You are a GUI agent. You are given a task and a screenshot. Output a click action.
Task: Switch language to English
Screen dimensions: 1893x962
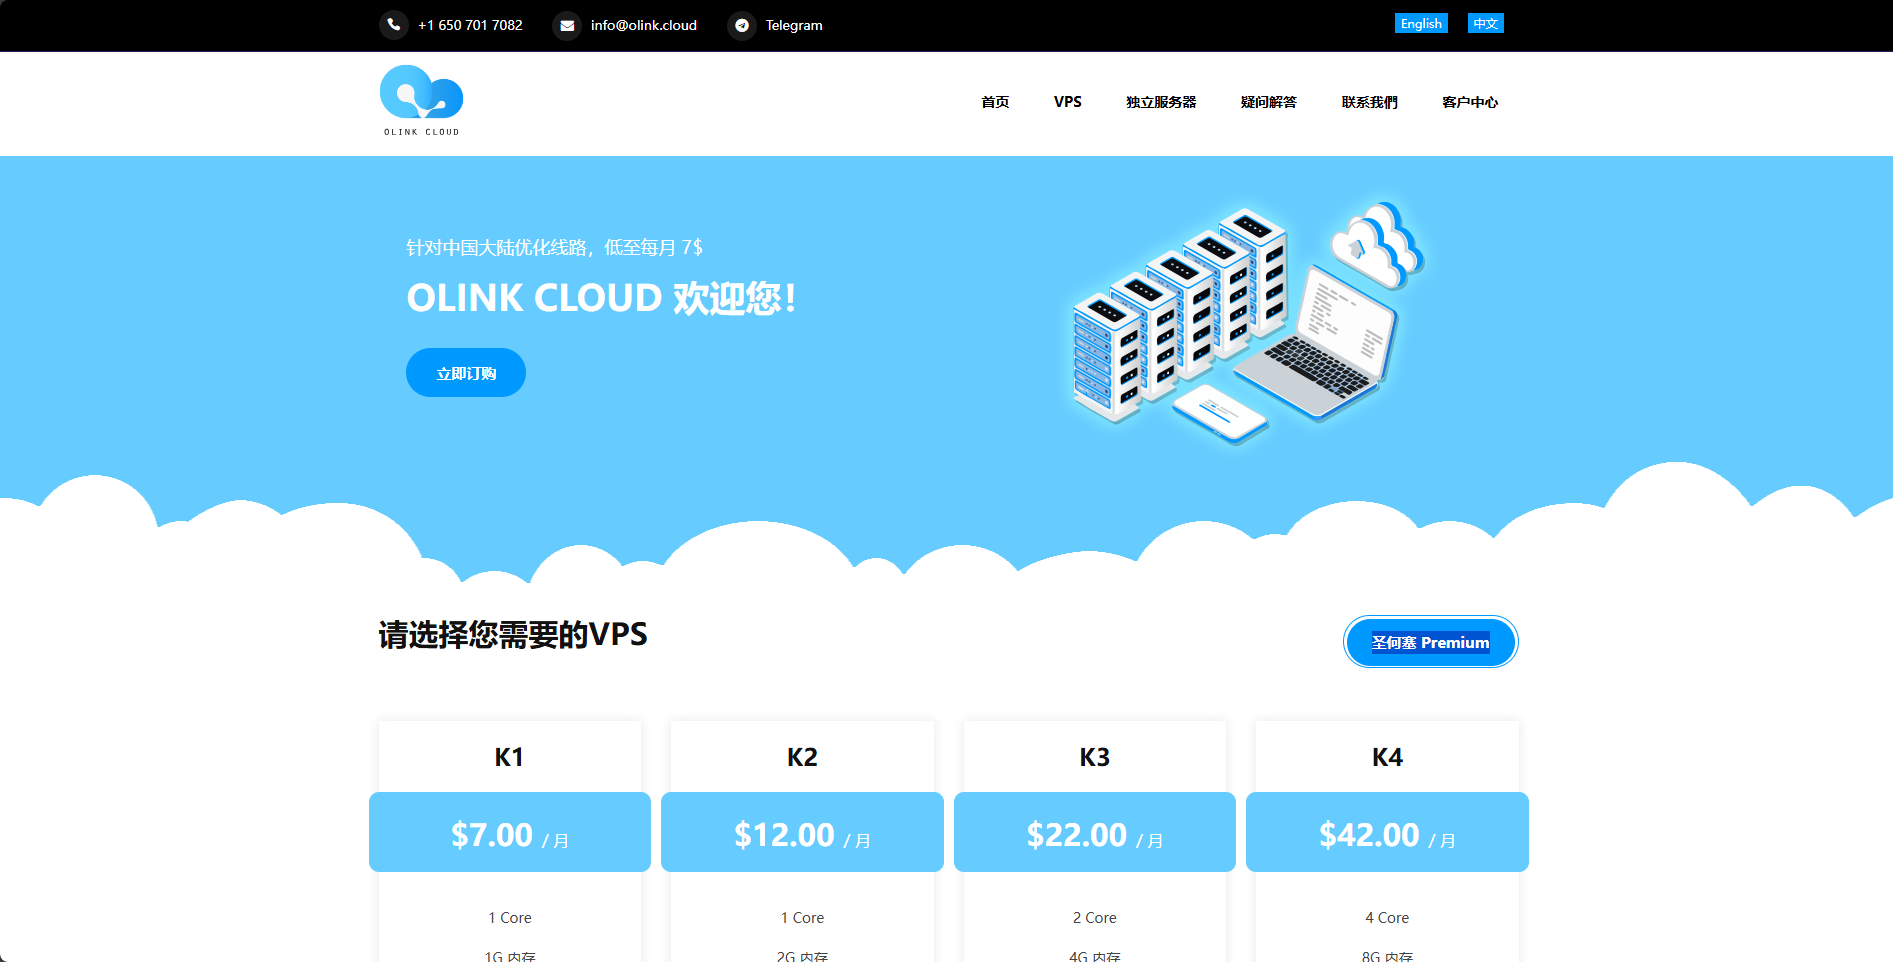pos(1421,23)
